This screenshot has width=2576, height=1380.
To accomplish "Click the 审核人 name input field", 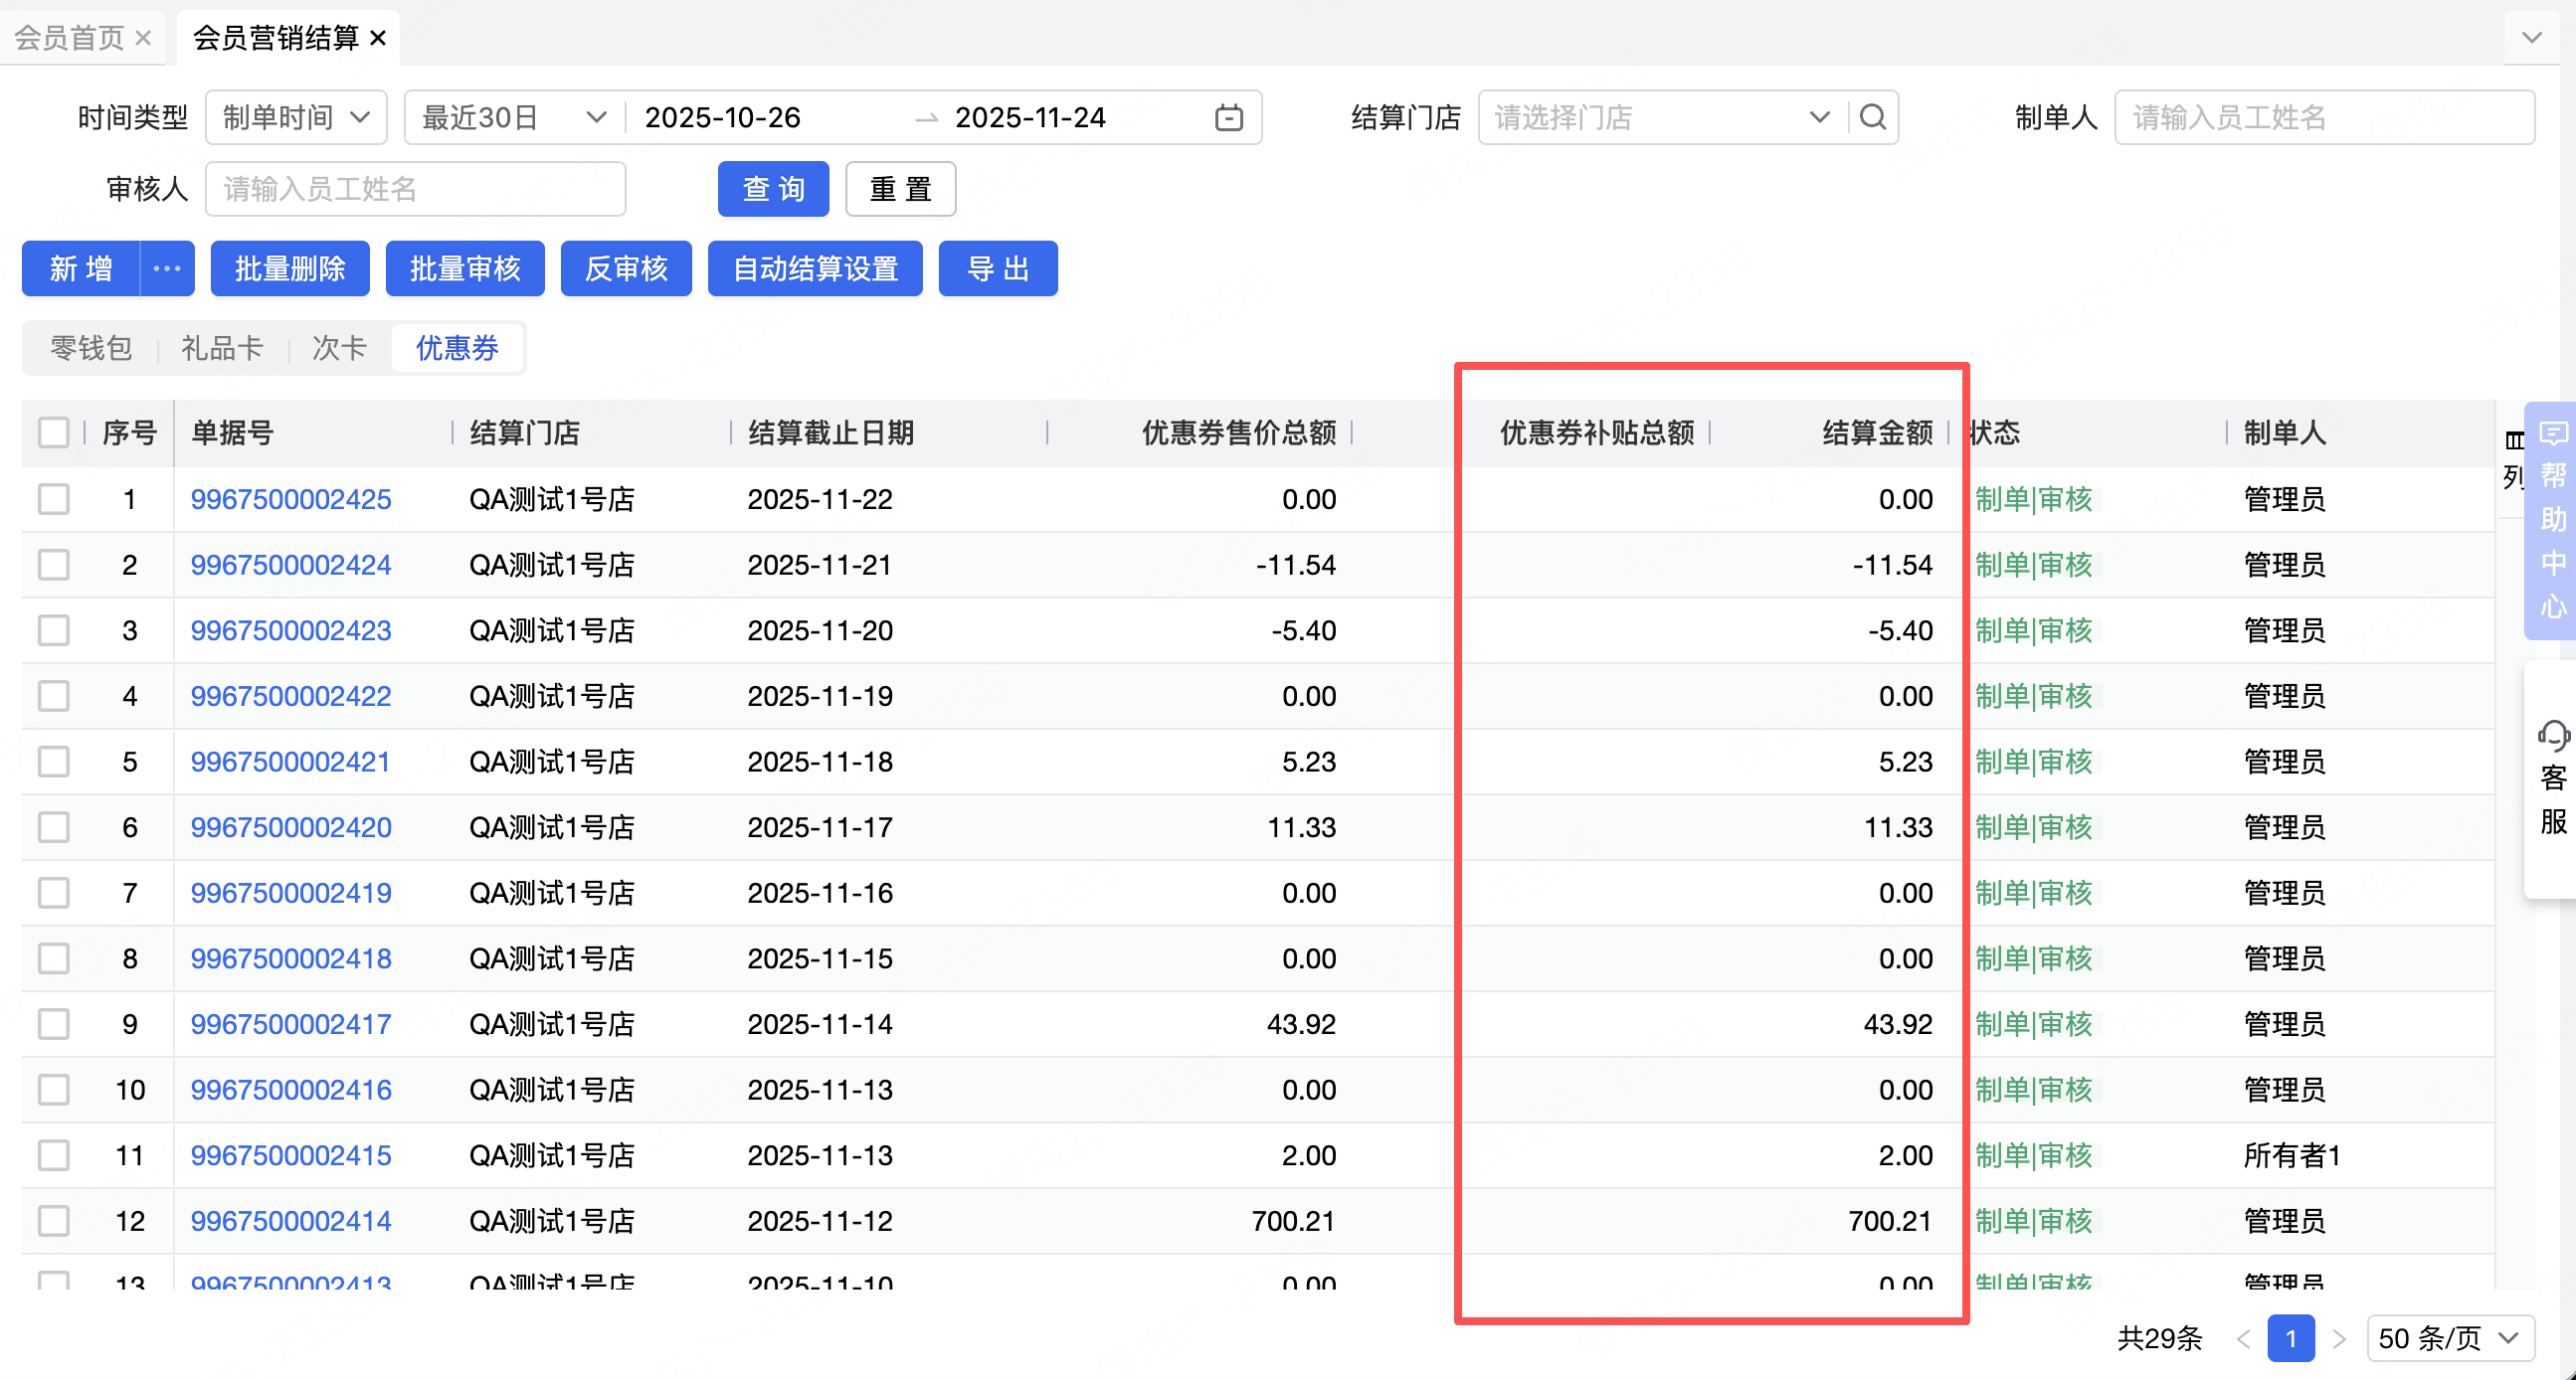I will pos(415,189).
